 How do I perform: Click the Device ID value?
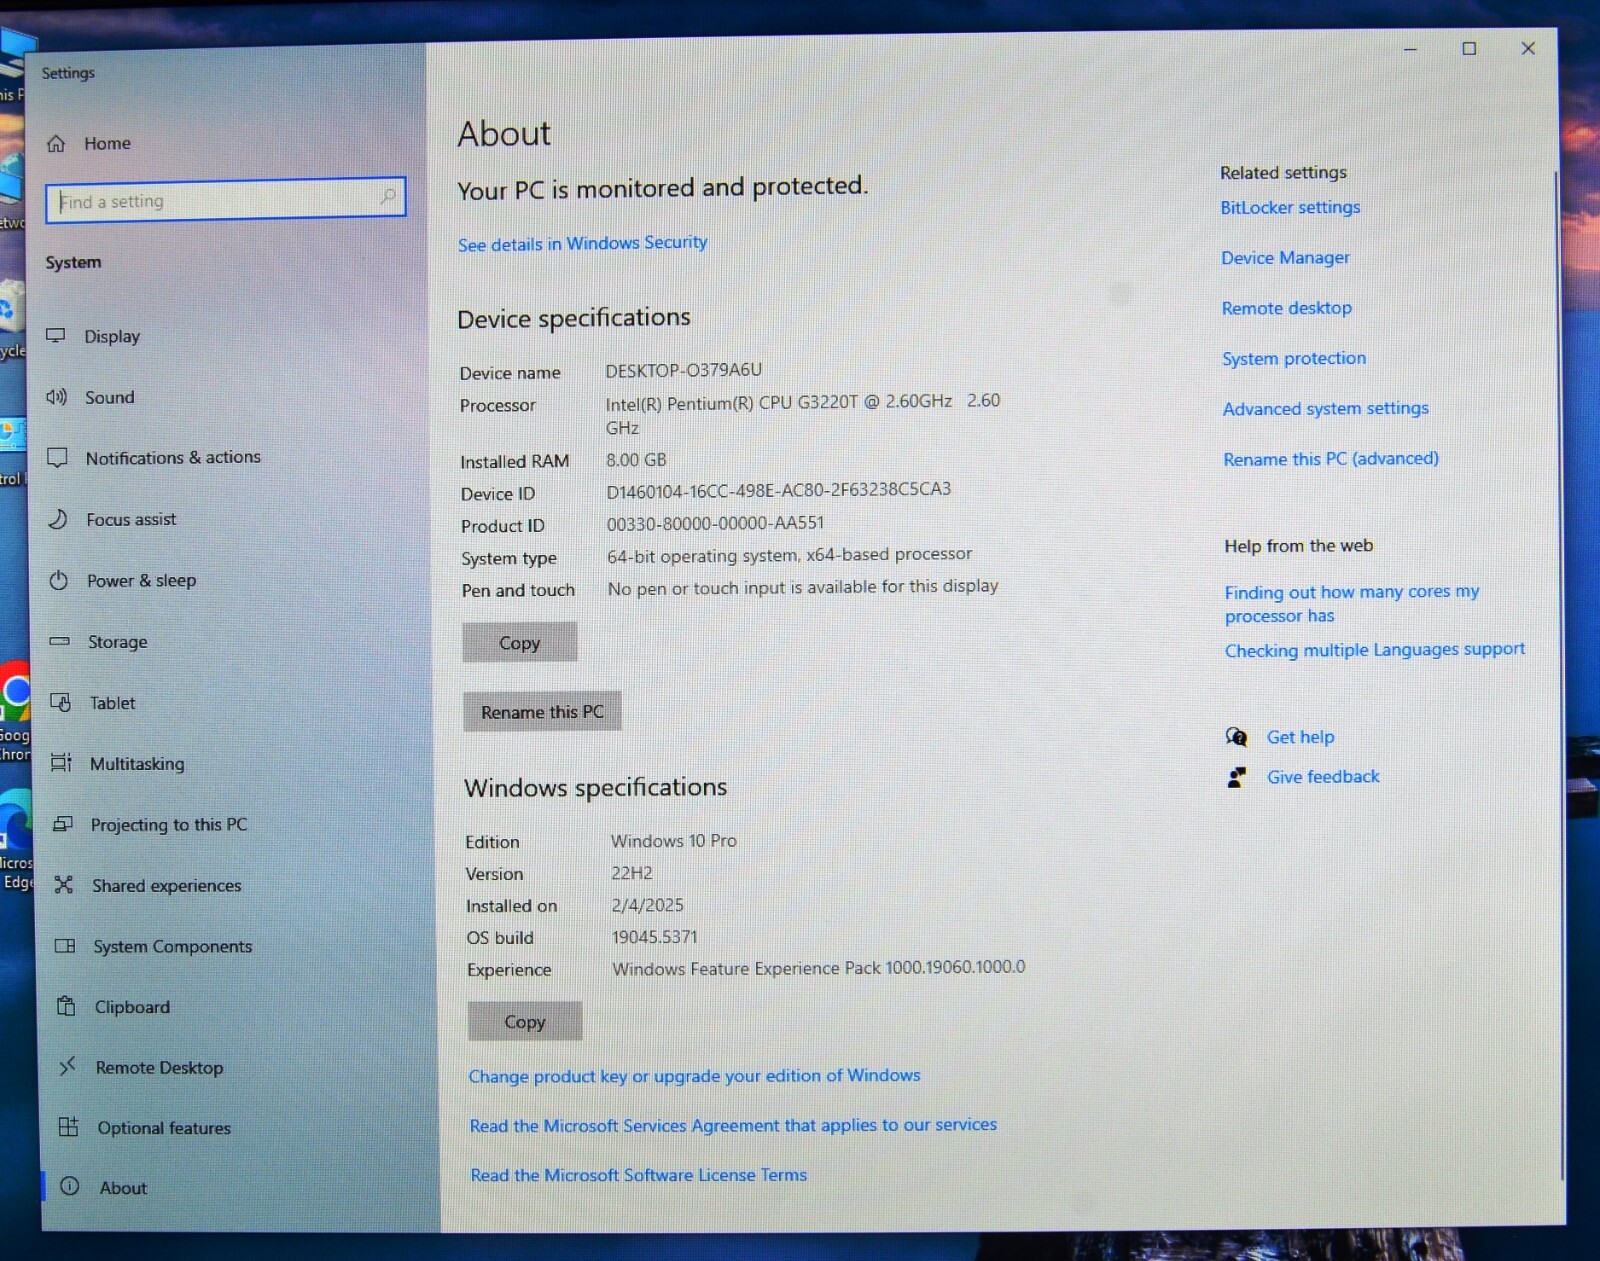pyautogui.click(x=778, y=490)
